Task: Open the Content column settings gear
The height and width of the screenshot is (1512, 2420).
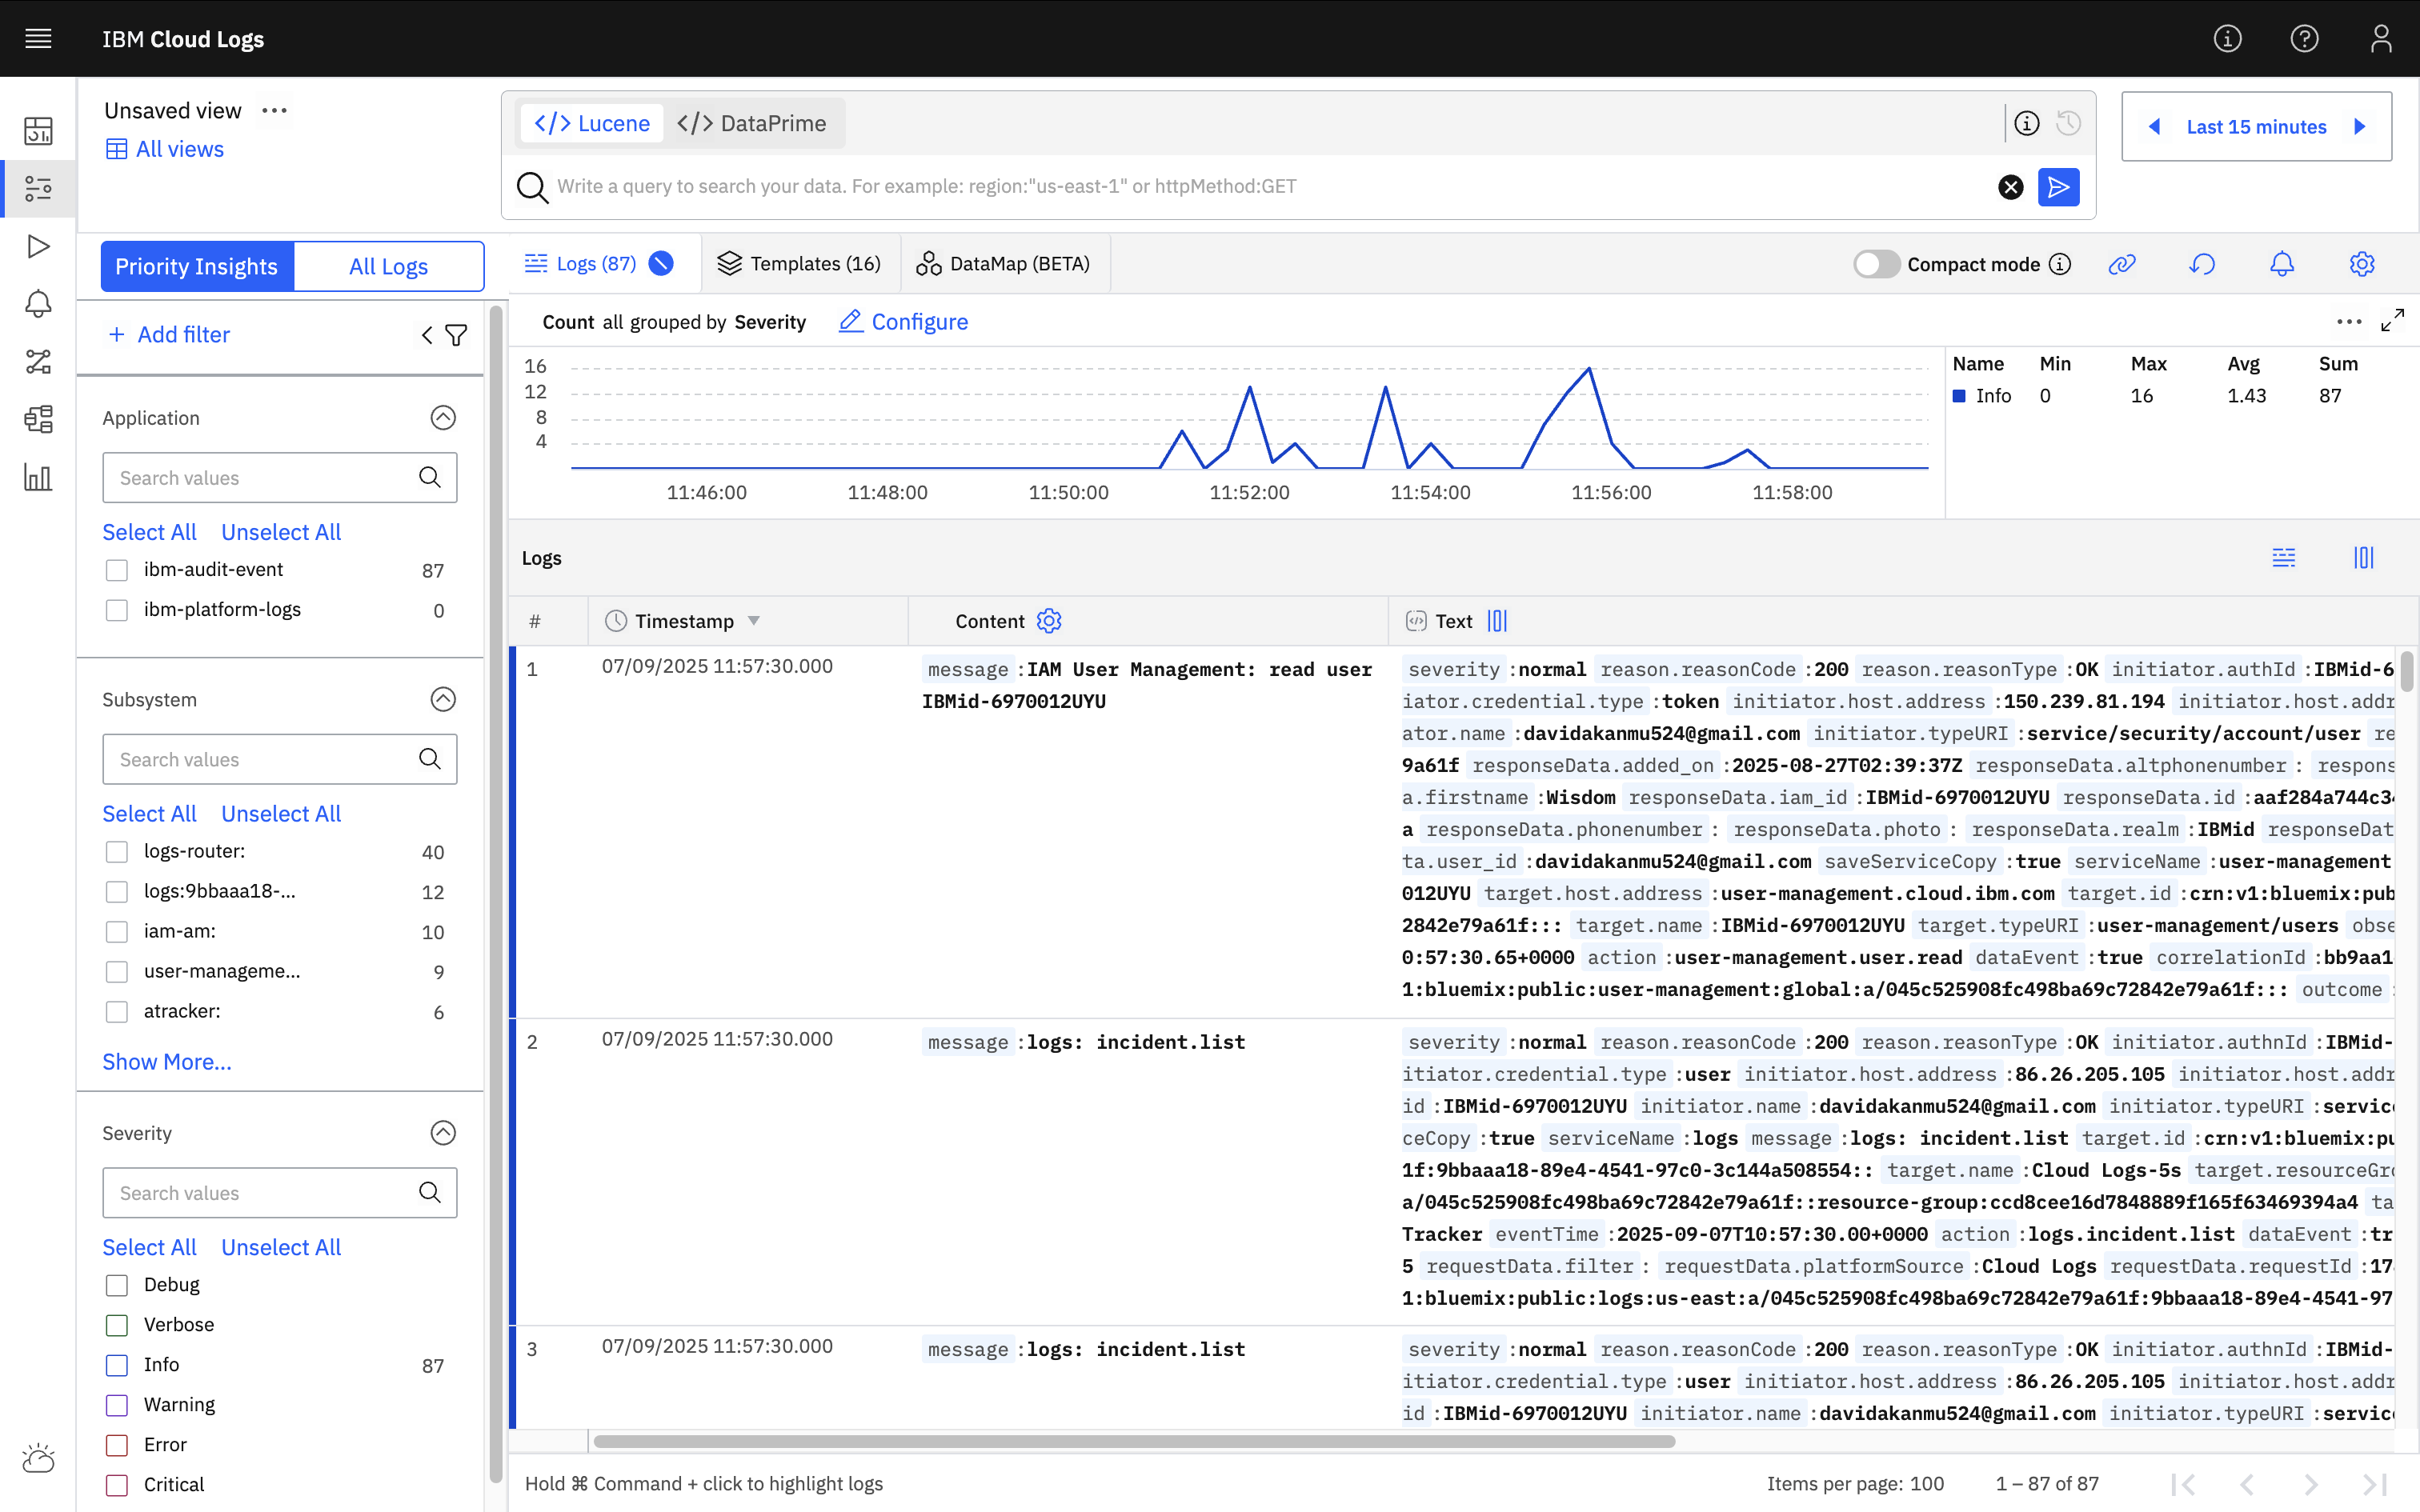Action: [1048, 620]
